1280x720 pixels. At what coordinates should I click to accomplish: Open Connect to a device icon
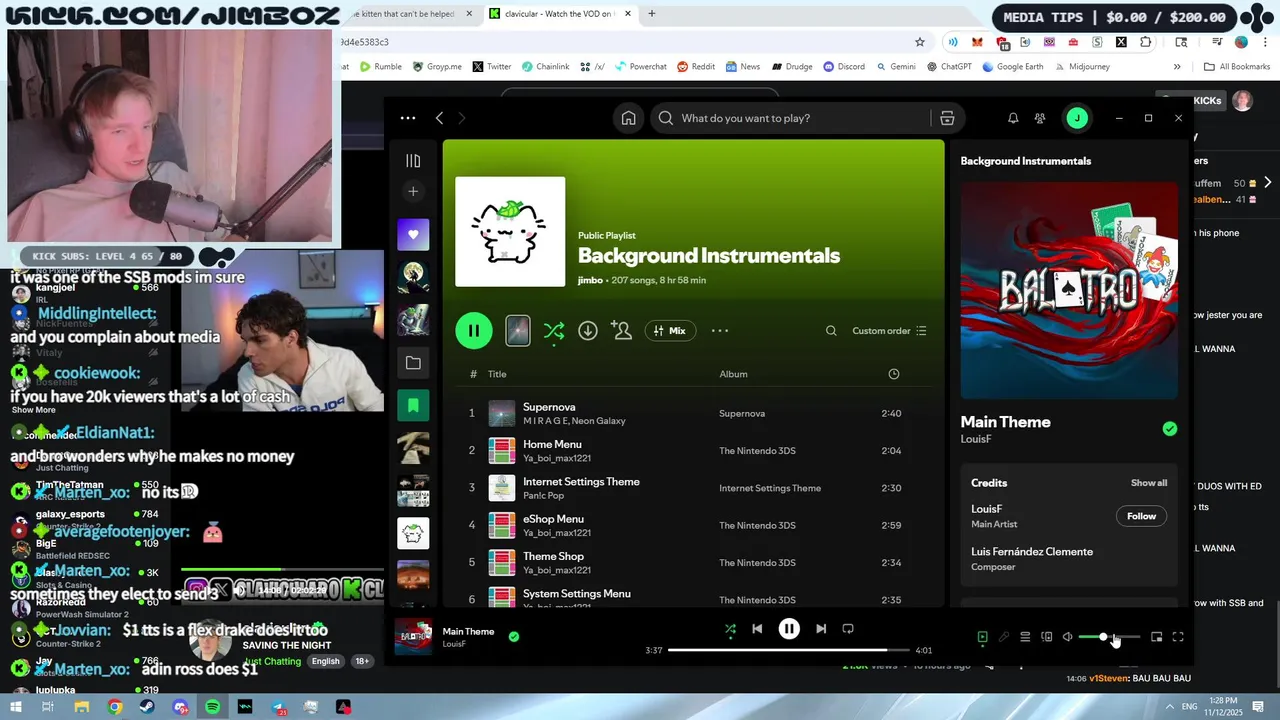coord(1047,637)
